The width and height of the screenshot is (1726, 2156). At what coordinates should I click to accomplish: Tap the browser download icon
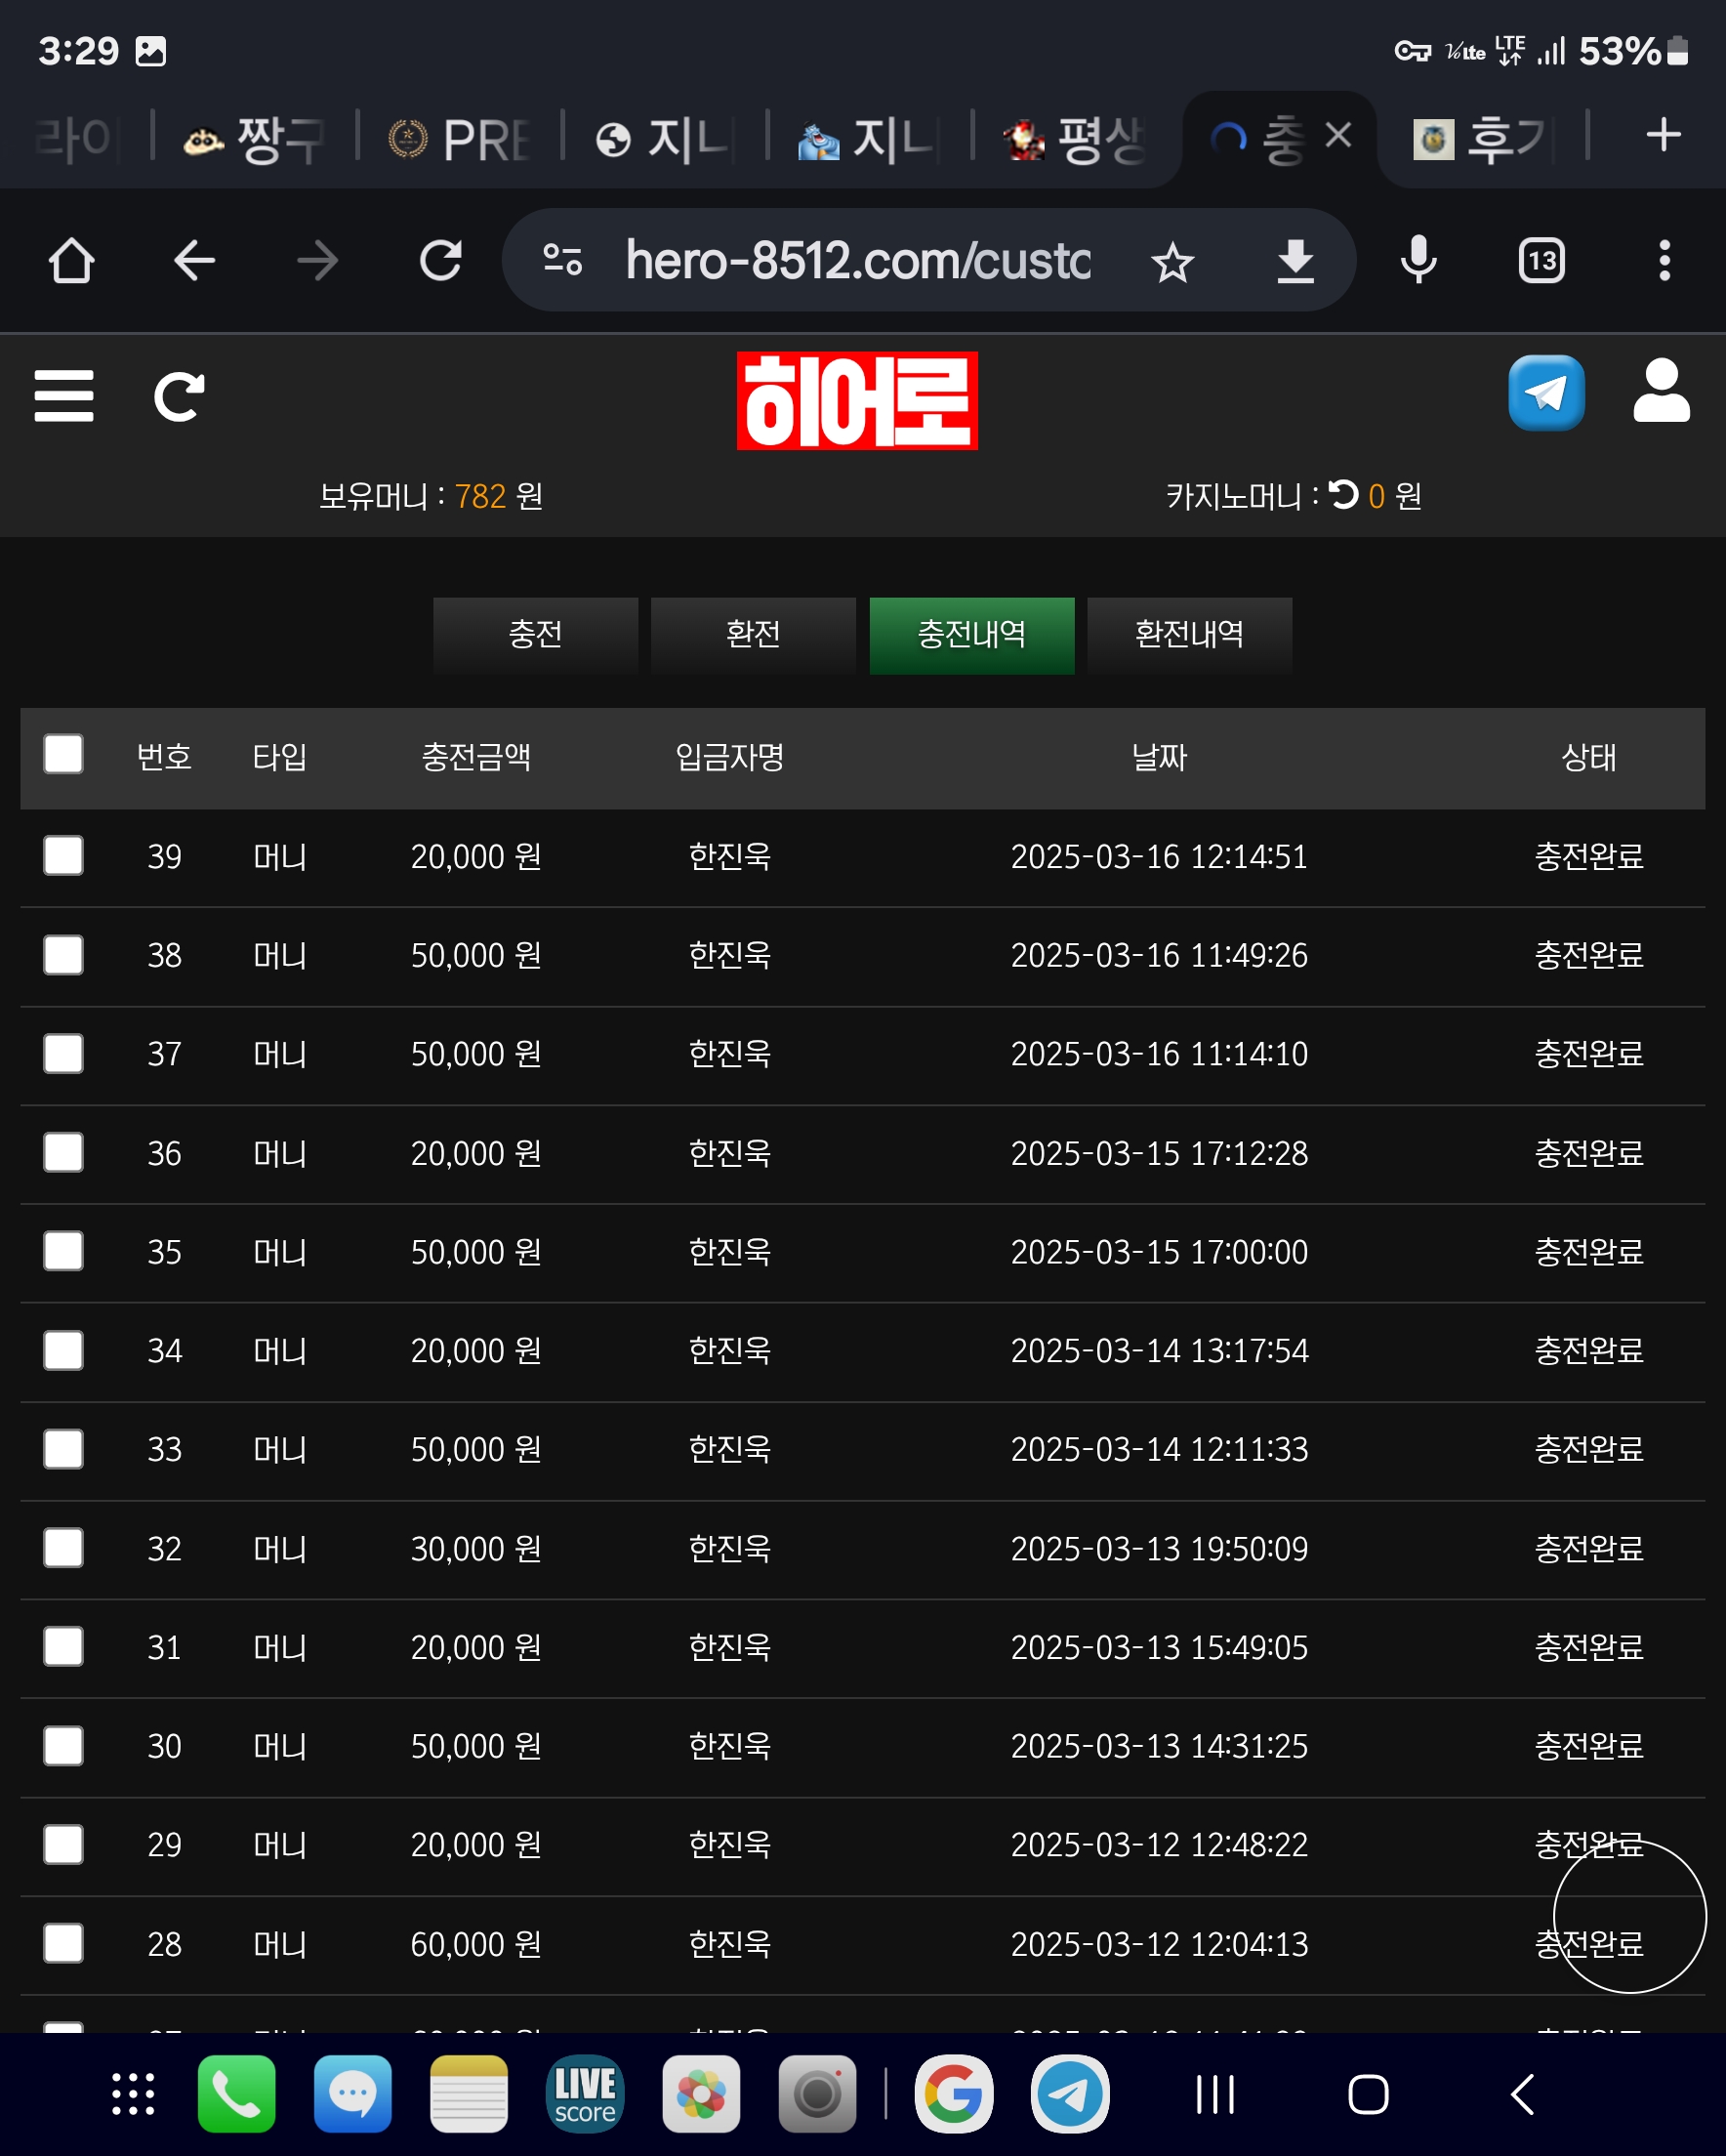click(1296, 262)
